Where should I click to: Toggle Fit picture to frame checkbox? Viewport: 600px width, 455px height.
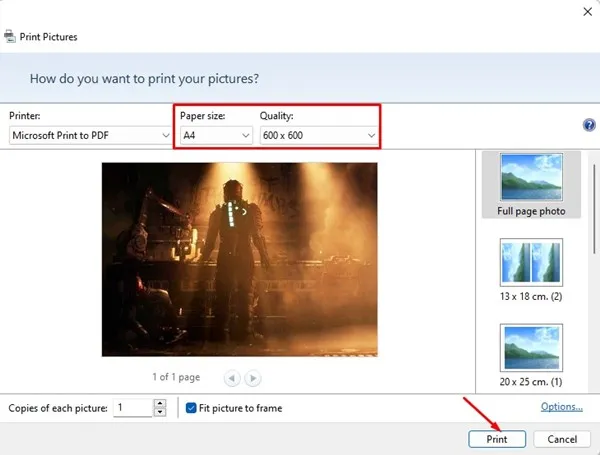[x=191, y=408]
